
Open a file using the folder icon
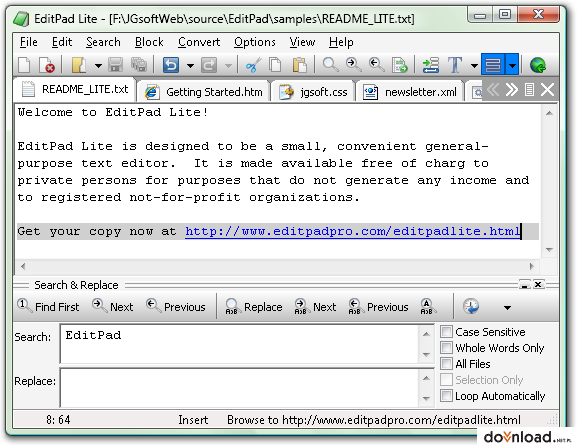[79, 65]
